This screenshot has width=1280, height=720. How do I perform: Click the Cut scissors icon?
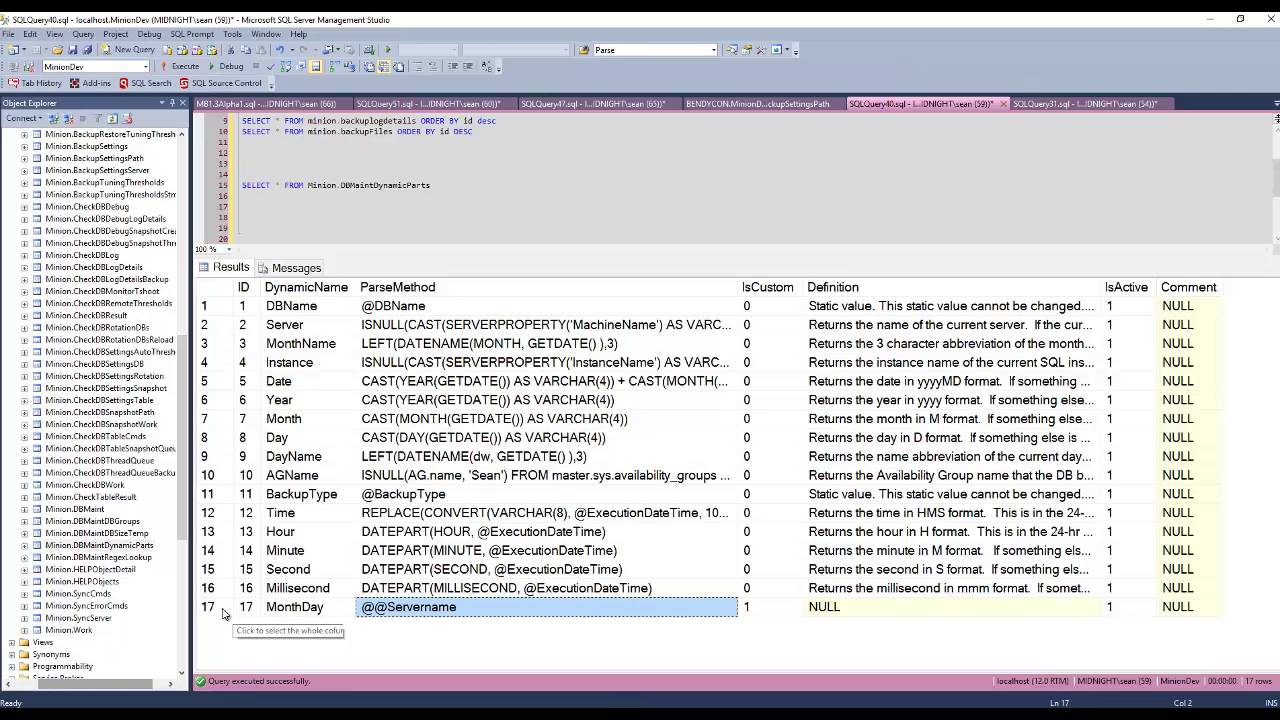coord(231,50)
